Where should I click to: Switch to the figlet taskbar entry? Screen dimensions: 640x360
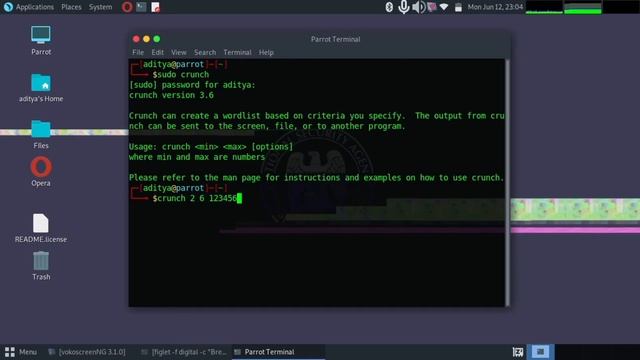point(184,352)
